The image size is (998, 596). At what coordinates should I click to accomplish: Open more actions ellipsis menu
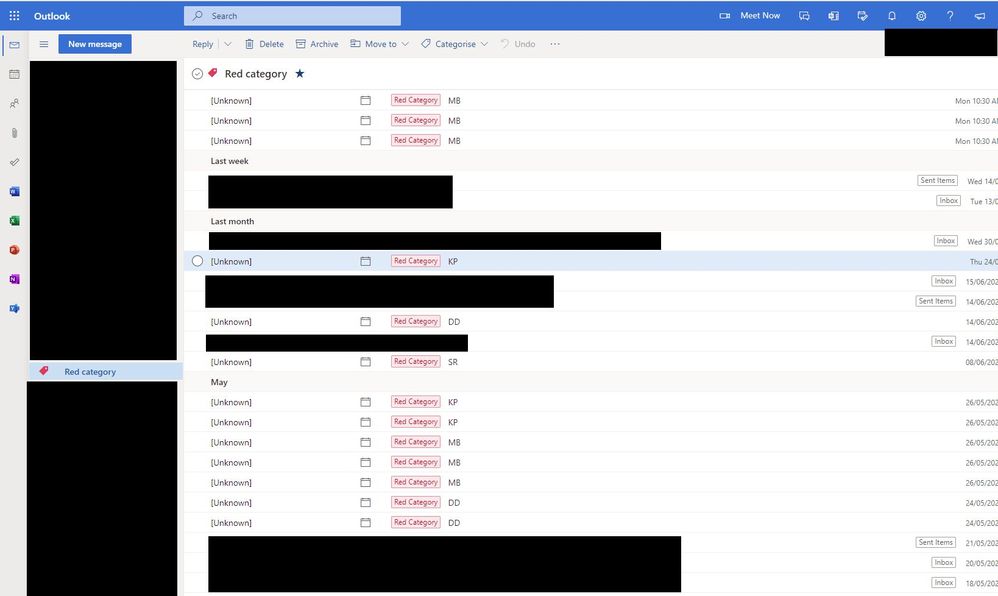(555, 44)
